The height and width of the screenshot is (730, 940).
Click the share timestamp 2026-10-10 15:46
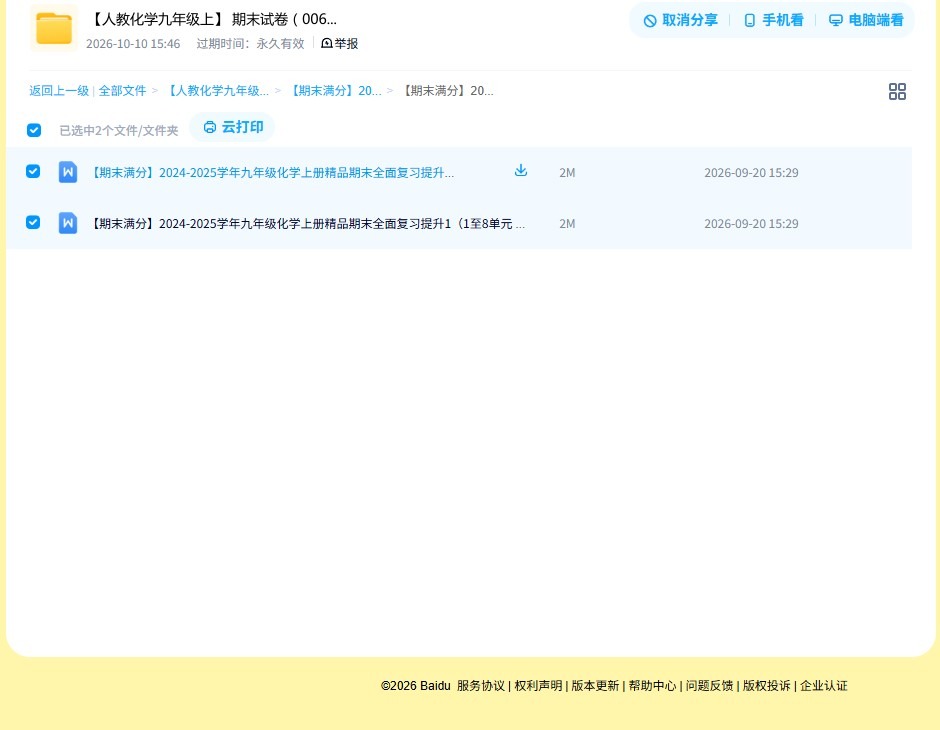(133, 44)
